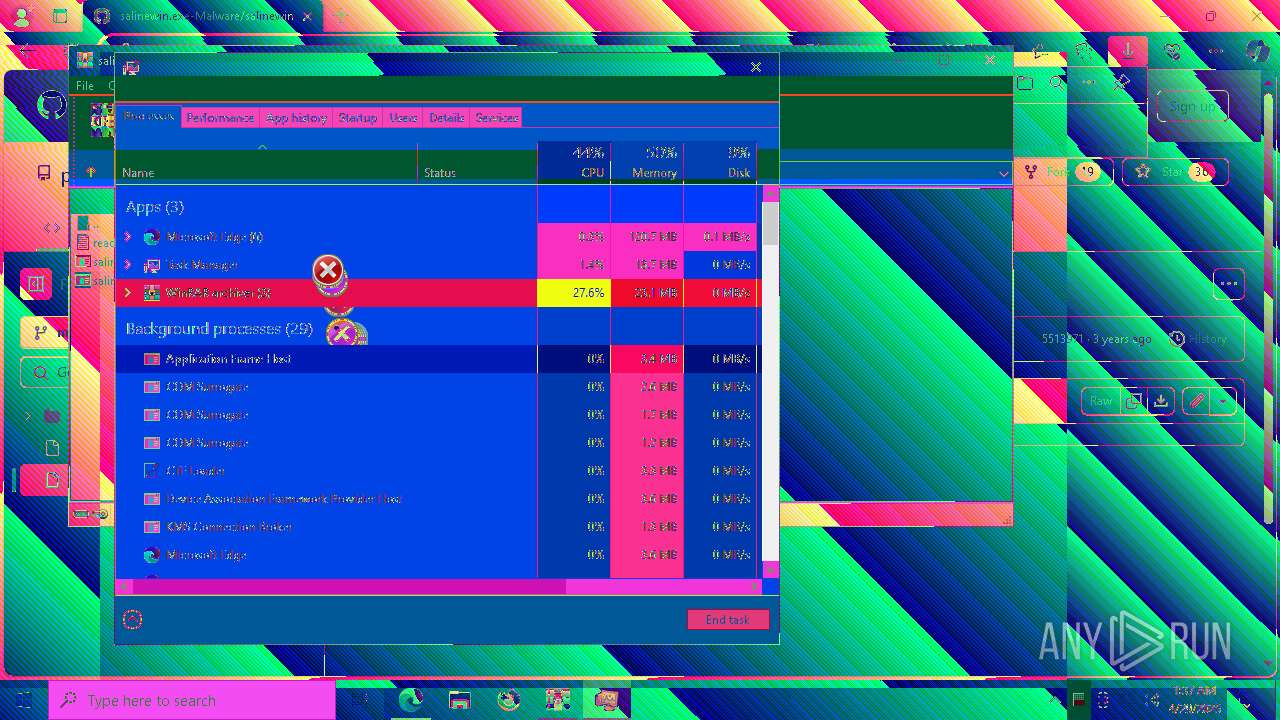Click the WinRAR archiver CPU 27.6% cell
The height and width of the screenshot is (720, 1280).
(574, 293)
